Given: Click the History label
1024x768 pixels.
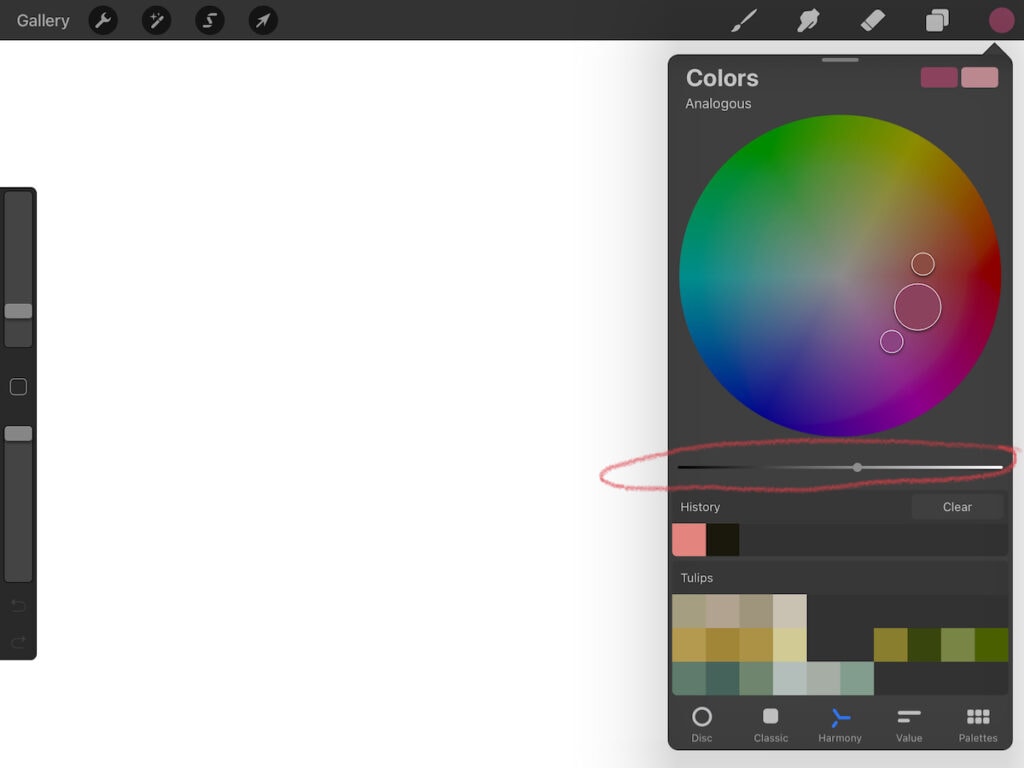Looking at the screenshot, I should (x=700, y=507).
